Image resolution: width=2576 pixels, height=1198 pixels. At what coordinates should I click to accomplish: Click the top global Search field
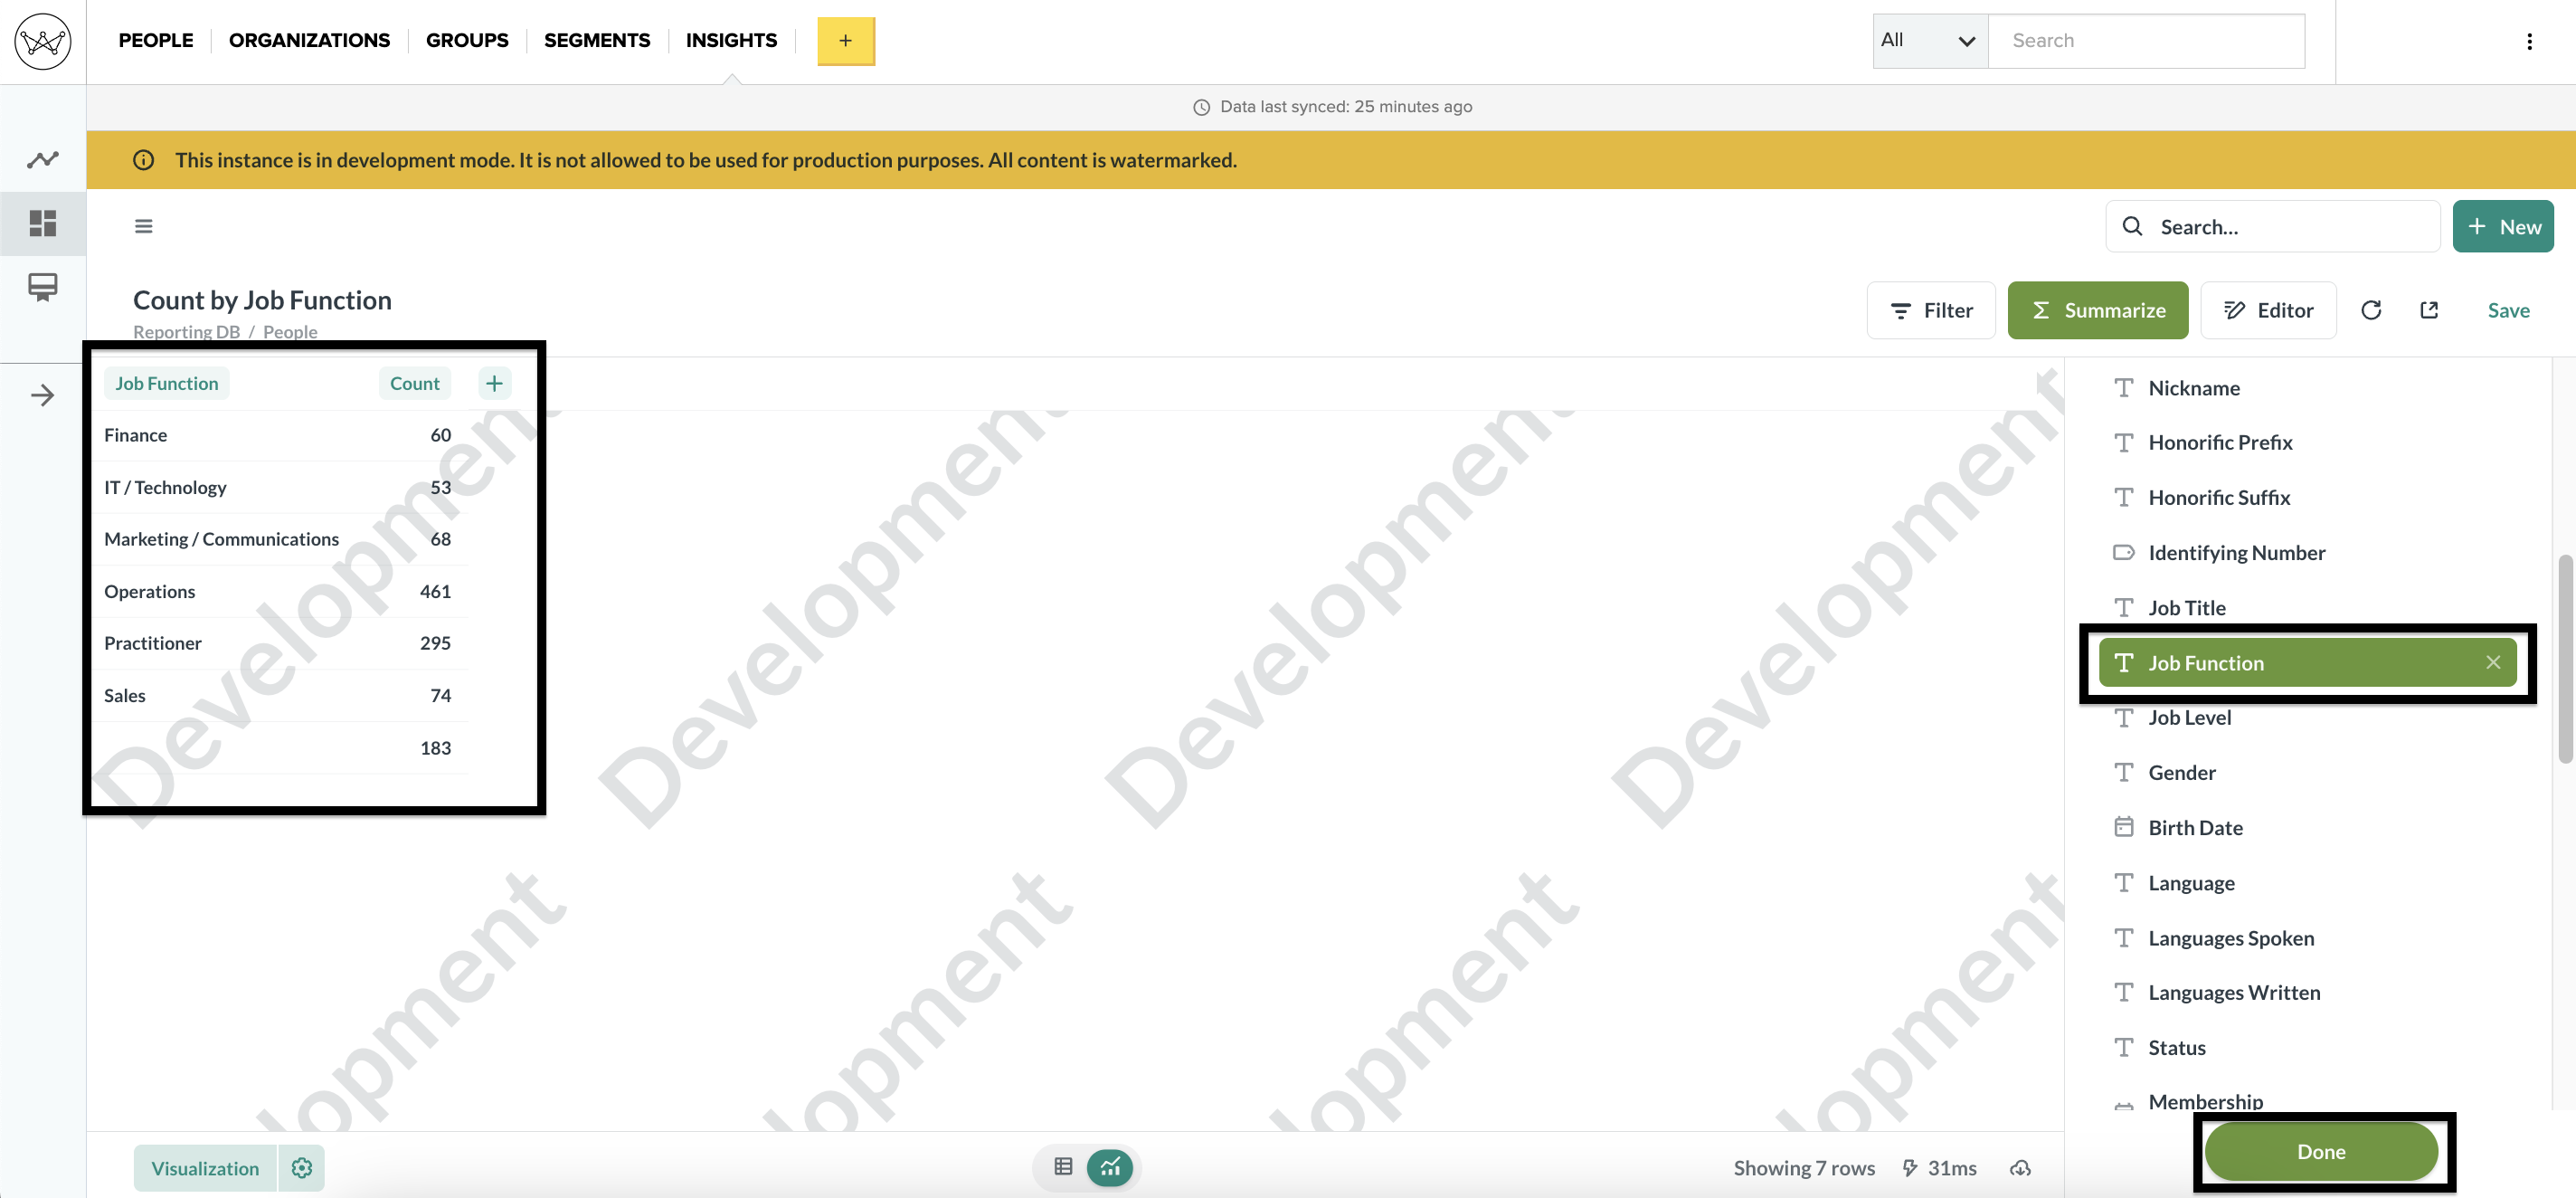(x=2146, y=41)
